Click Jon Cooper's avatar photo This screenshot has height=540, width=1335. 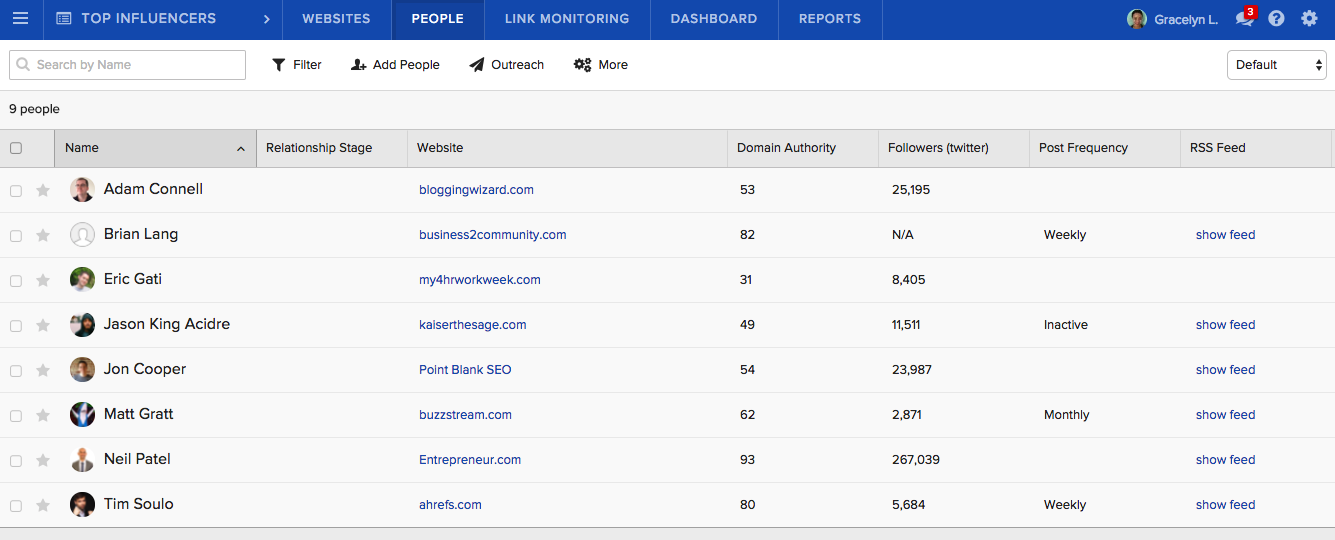coord(82,370)
